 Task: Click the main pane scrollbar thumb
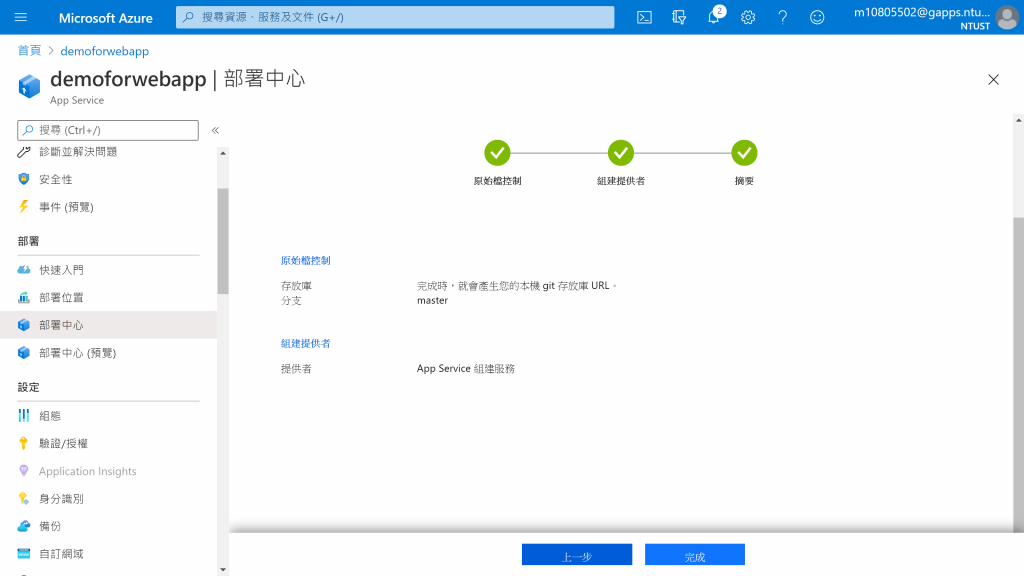click(x=1018, y=374)
